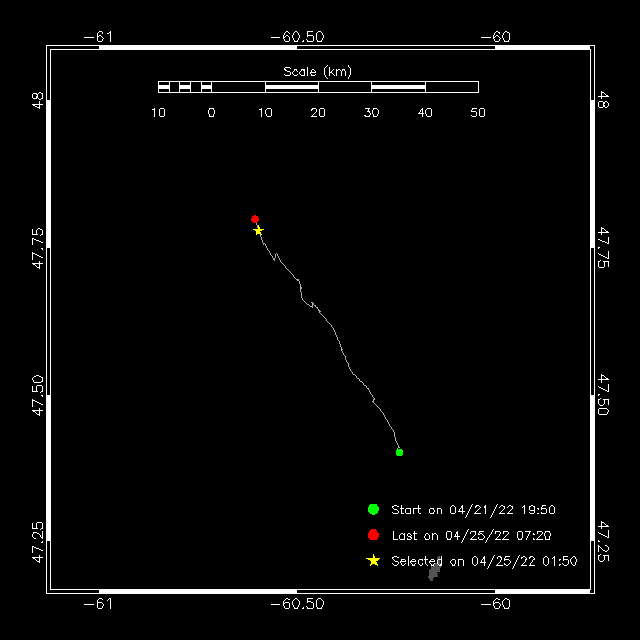Click the red last position marker on track

pos(255,219)
